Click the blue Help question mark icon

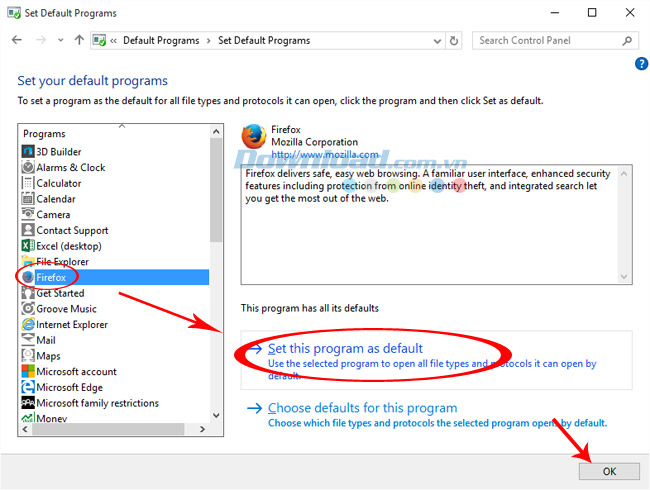tap(641, 64)
